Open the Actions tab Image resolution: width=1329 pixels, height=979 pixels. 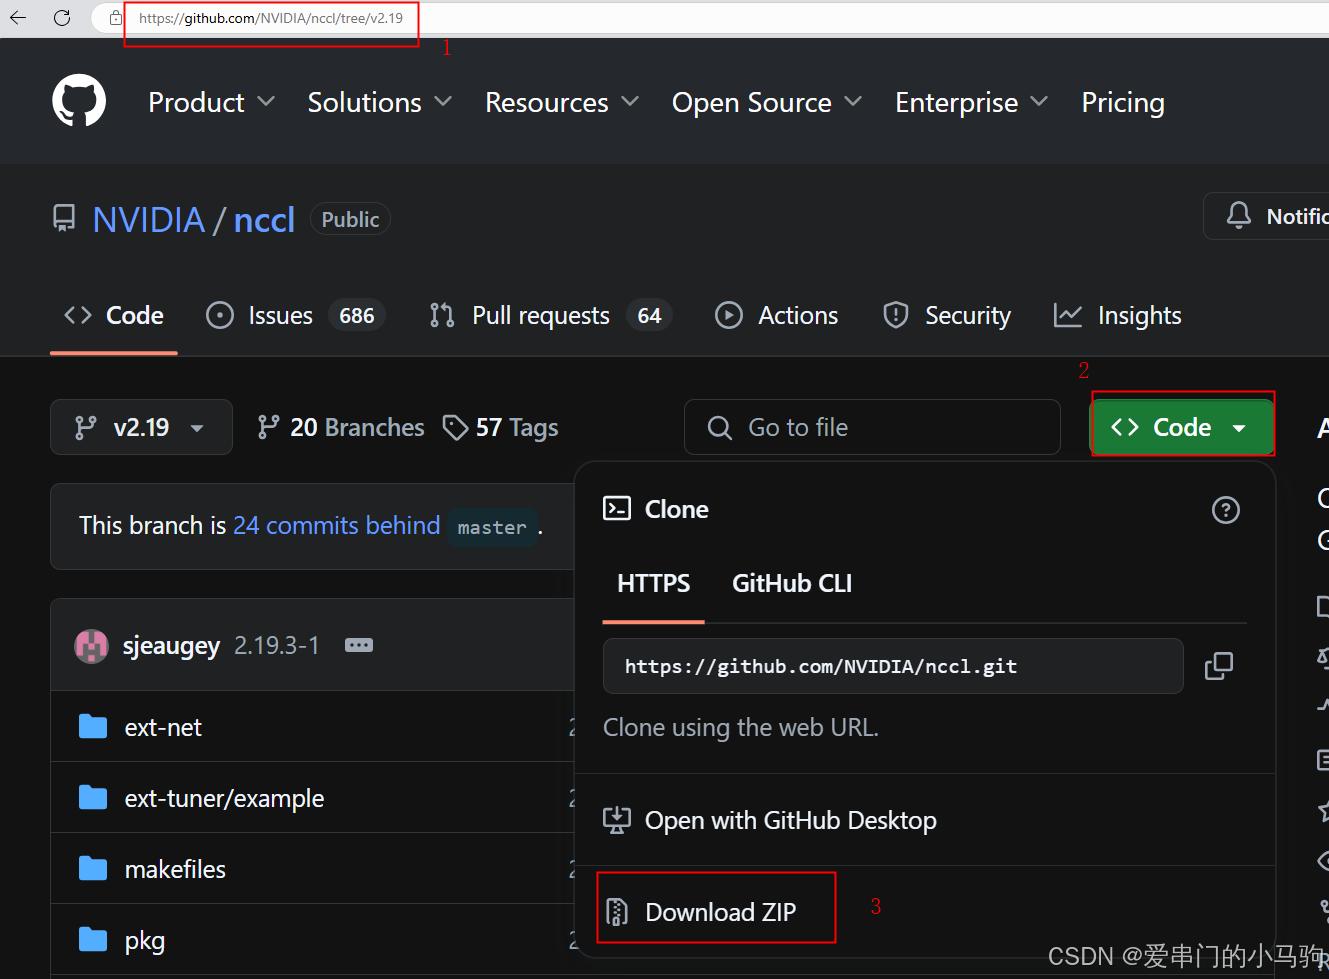(777, 315)
